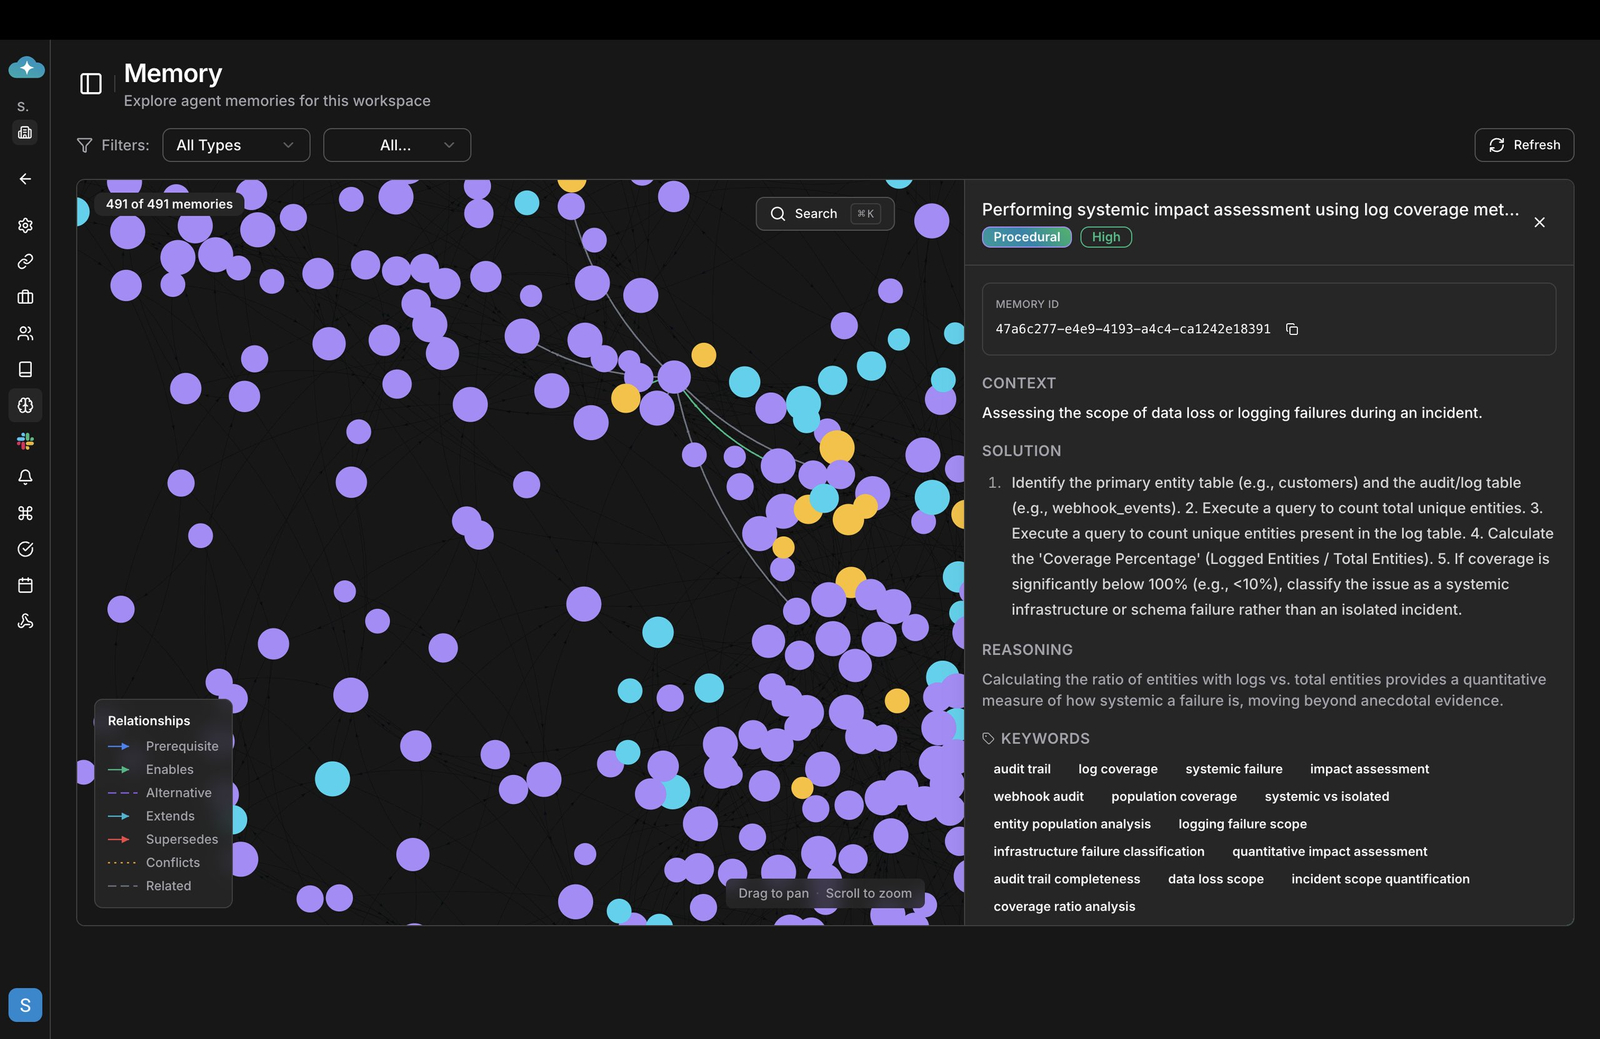Open the link integrations icon in sidebar
The width and height of the screenshot is (1600, 1039).
click(x=26, y=261)
